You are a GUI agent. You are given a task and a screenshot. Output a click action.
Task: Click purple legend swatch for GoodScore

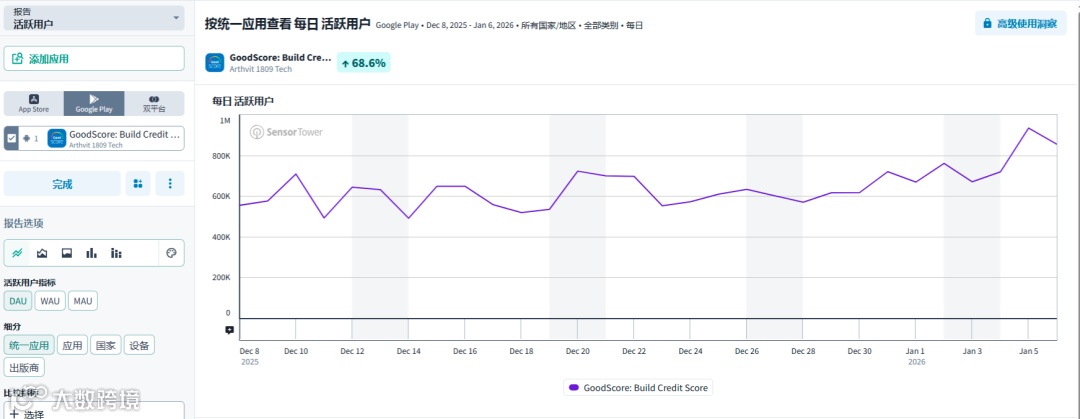(574, 387)
